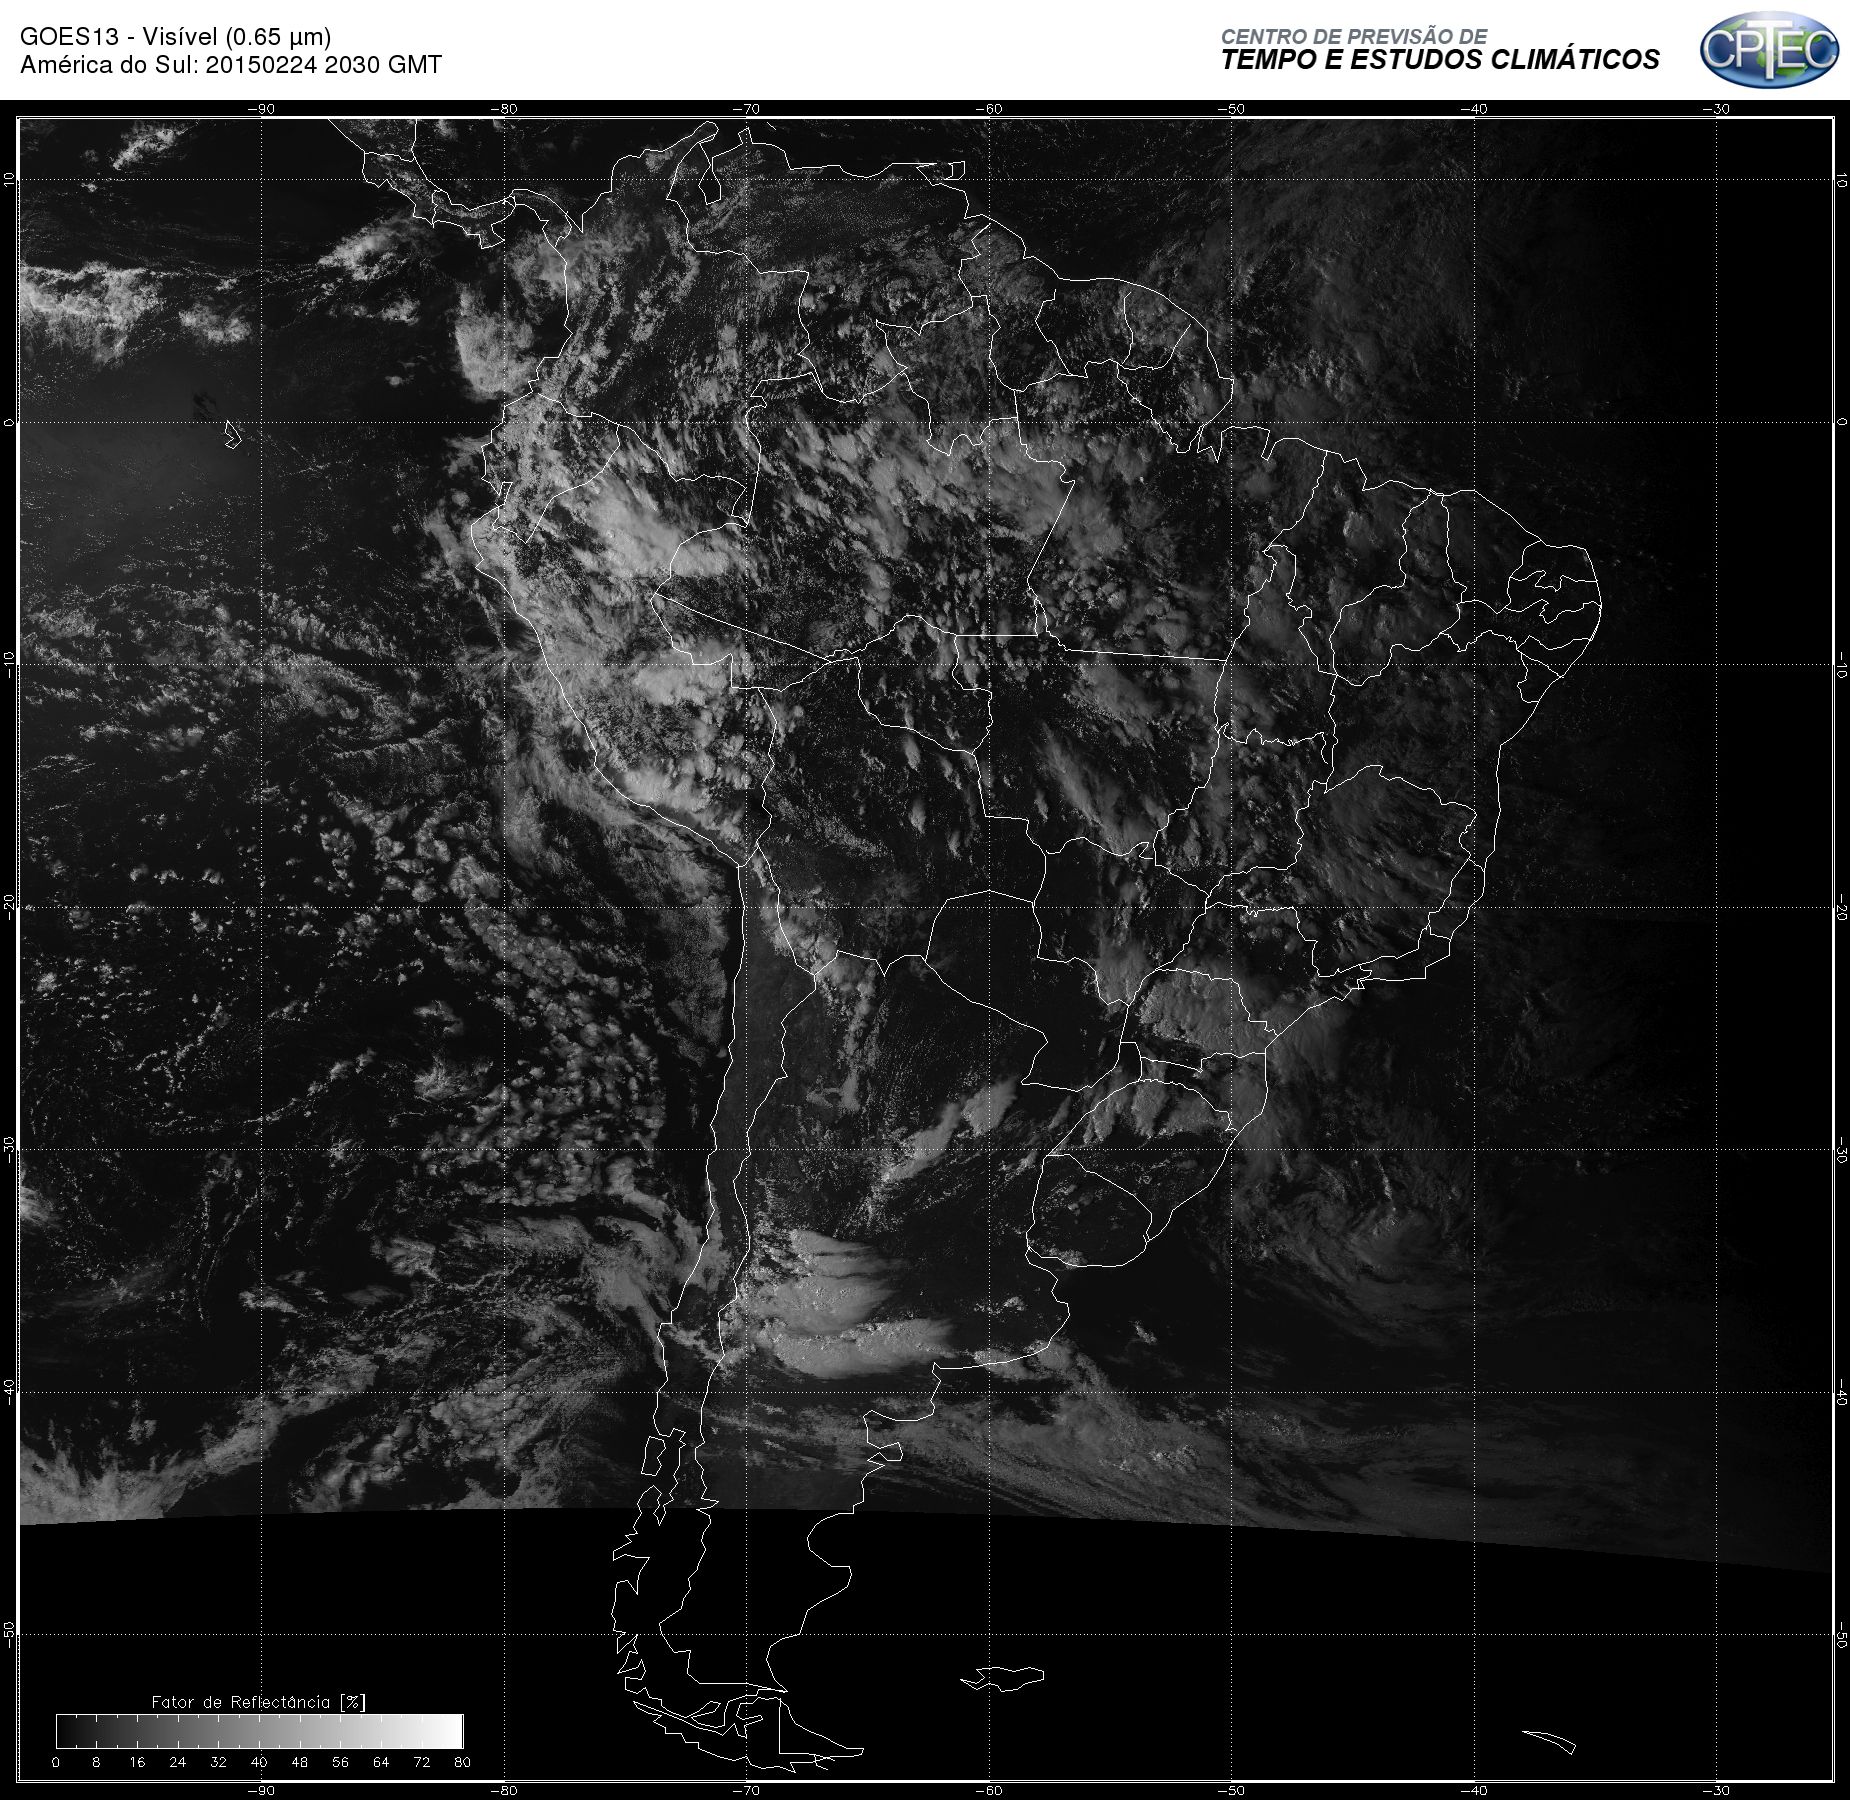The width and height of the screenshot is (1850, 1800).
Task: Click the '72' tick on reflectance scale
Action: point(422,1762)
